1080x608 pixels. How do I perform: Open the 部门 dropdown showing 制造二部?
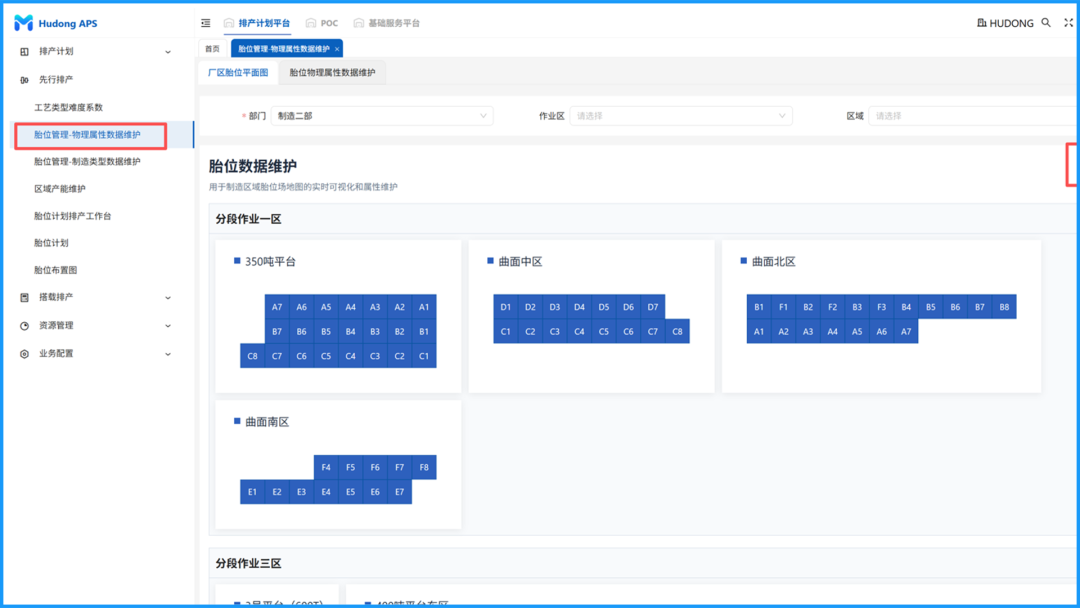pos(382,116)
